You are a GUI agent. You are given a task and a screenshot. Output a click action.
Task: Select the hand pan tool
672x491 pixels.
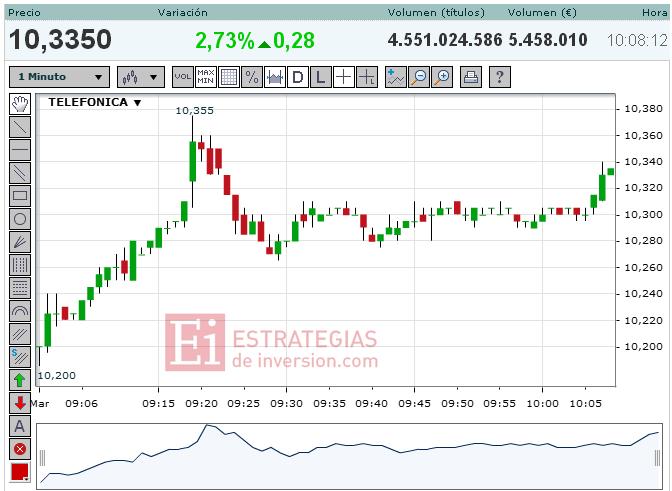click(20, 104)
